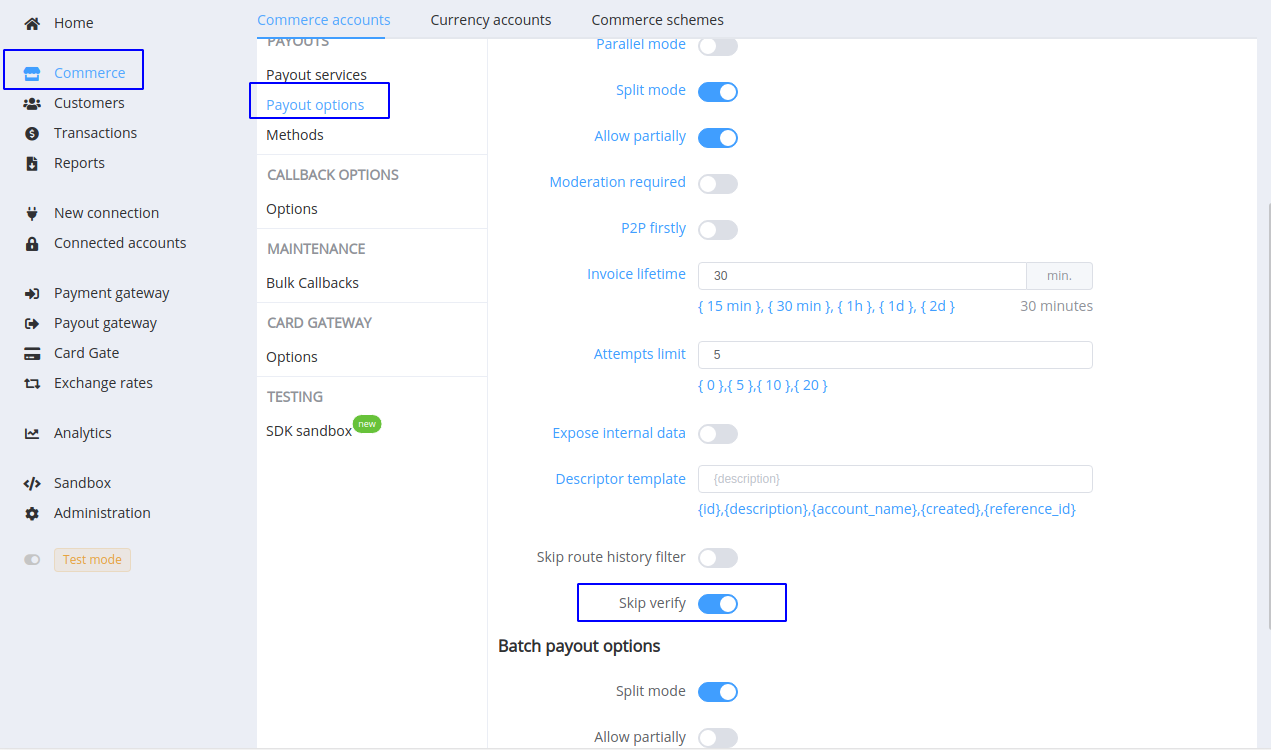Open Administration via the gear icon
This screenshot has width=1271, height=750.
tap(32, 513)
